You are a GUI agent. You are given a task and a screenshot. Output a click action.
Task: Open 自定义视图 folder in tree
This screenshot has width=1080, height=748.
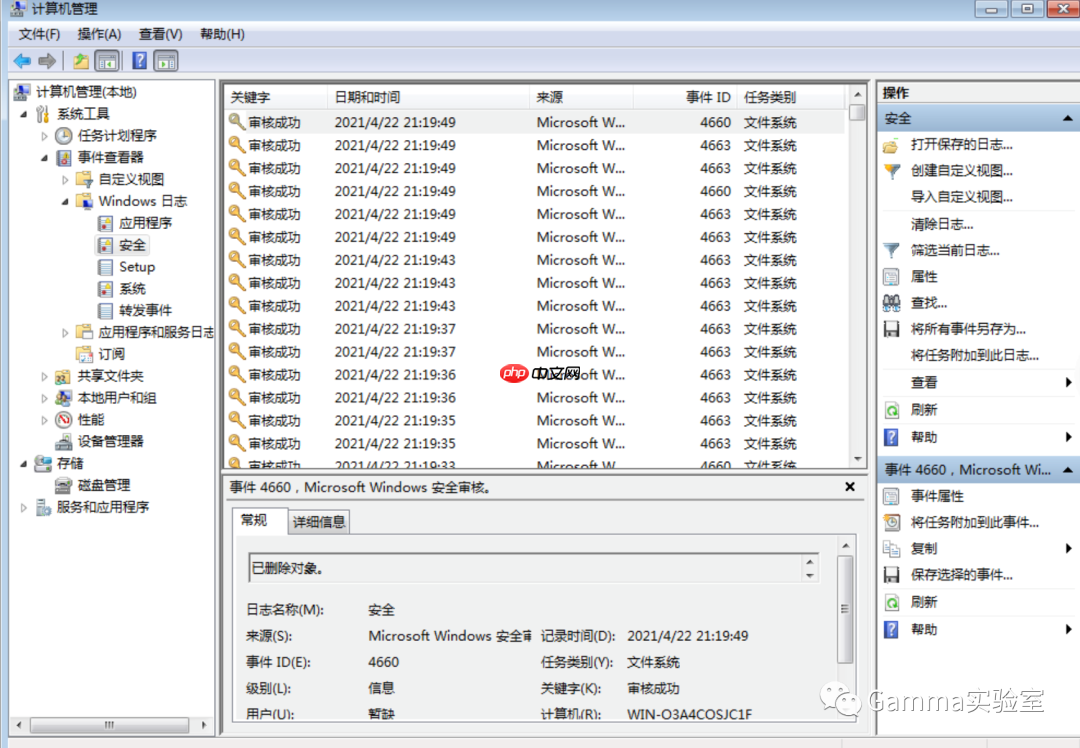pyautogui.click(x=131, y=180)
